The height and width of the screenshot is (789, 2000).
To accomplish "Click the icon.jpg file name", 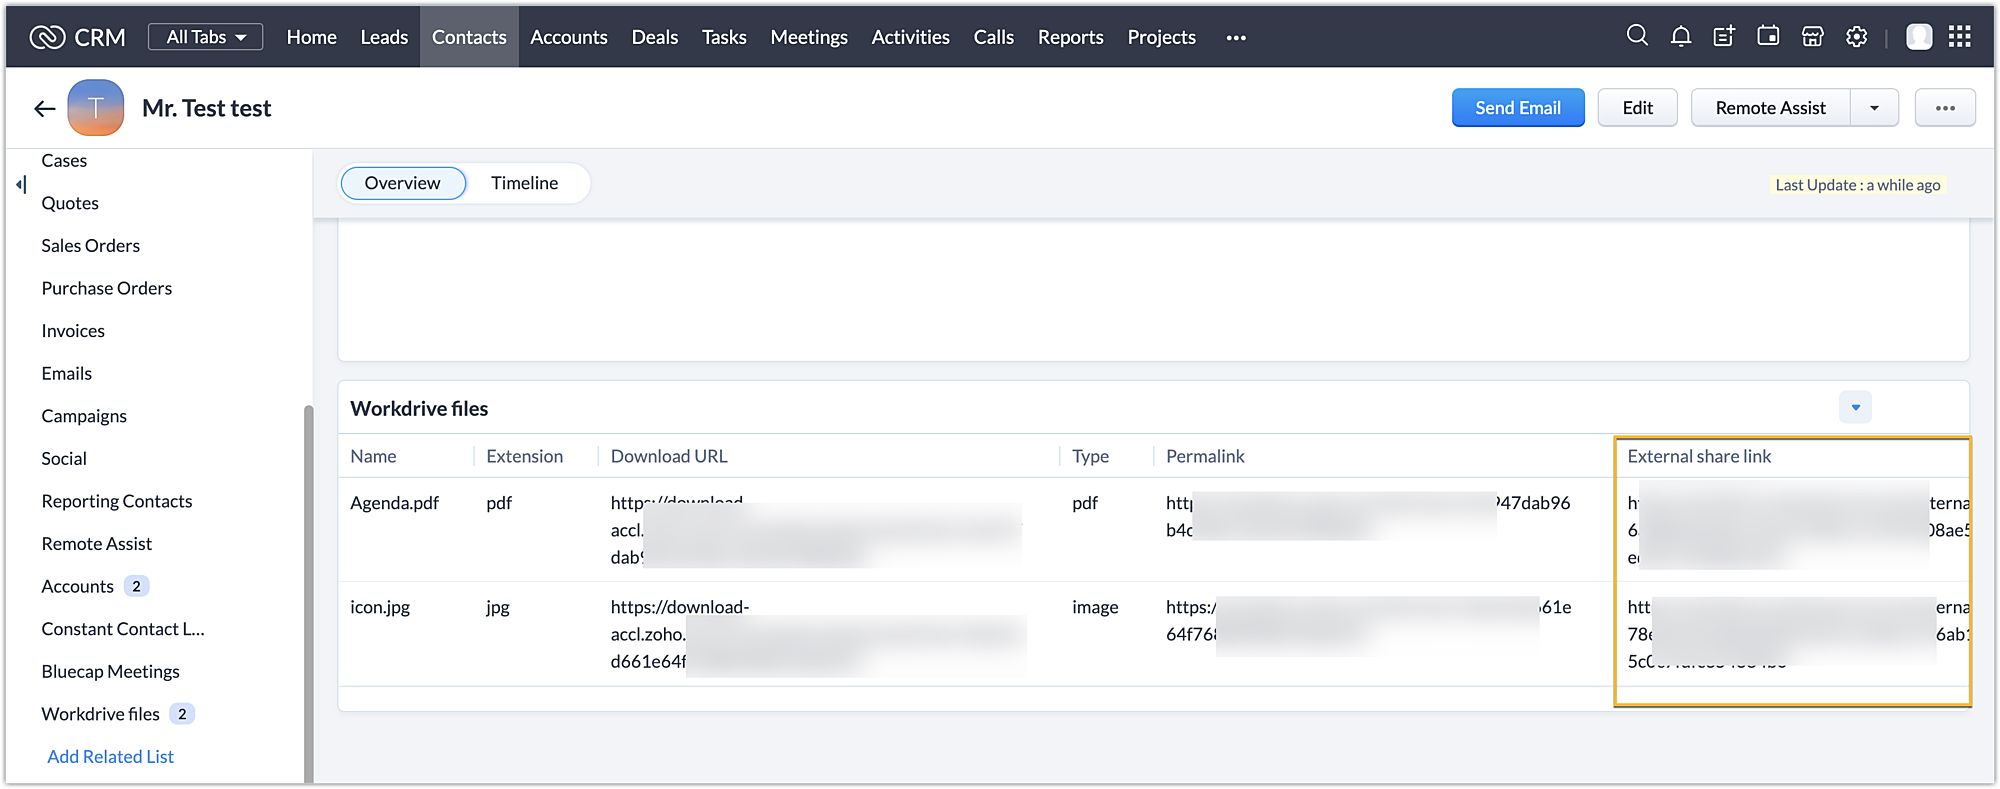I will [380, 607].
